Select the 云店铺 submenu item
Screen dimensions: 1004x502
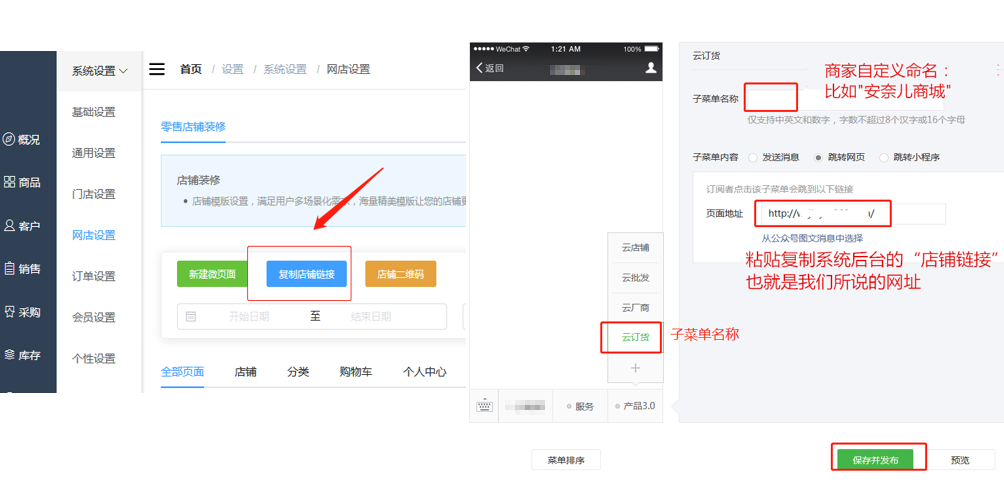pos(635,247)
